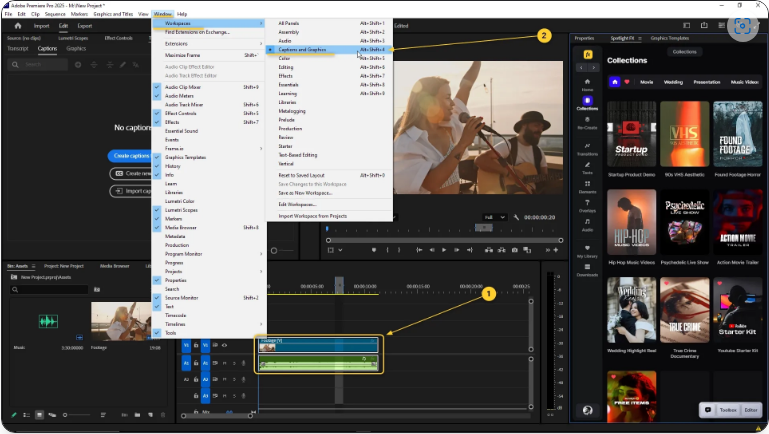Screen dimensions: 769x434
Task: Open Elements in Spotlight FX sidebar
Action: [x=587, y=187]
